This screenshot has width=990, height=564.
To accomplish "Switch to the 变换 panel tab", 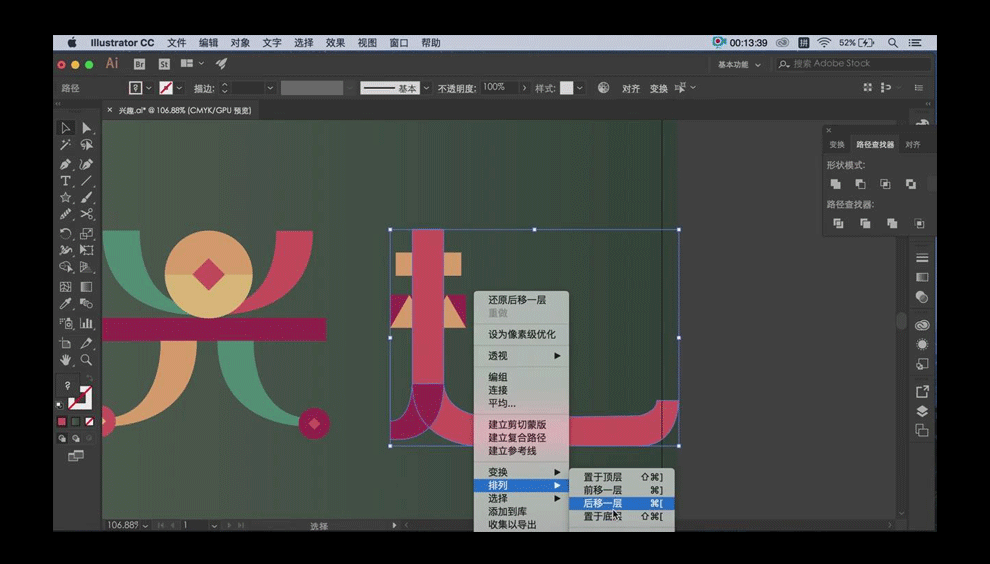I will 837,145.
